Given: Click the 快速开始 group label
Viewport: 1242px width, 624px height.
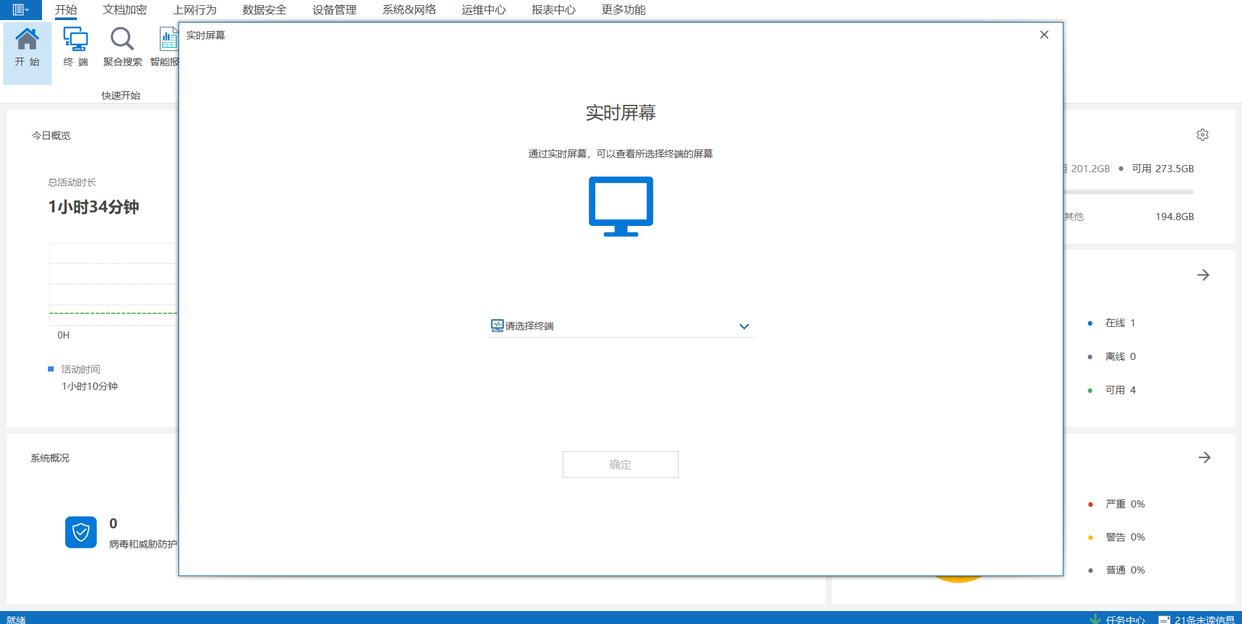Looking at the screenshot, I should point(121,95).
